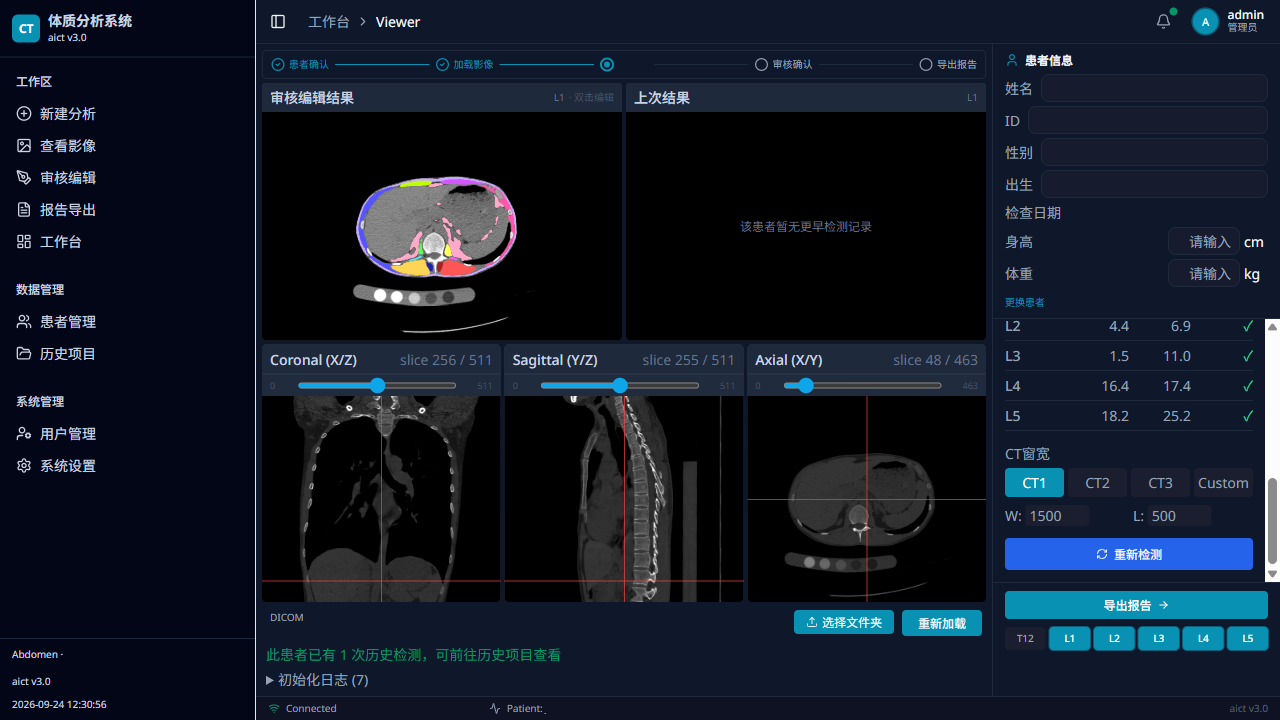Expand the 初始化日志 (7) log section

pos(317,680)
